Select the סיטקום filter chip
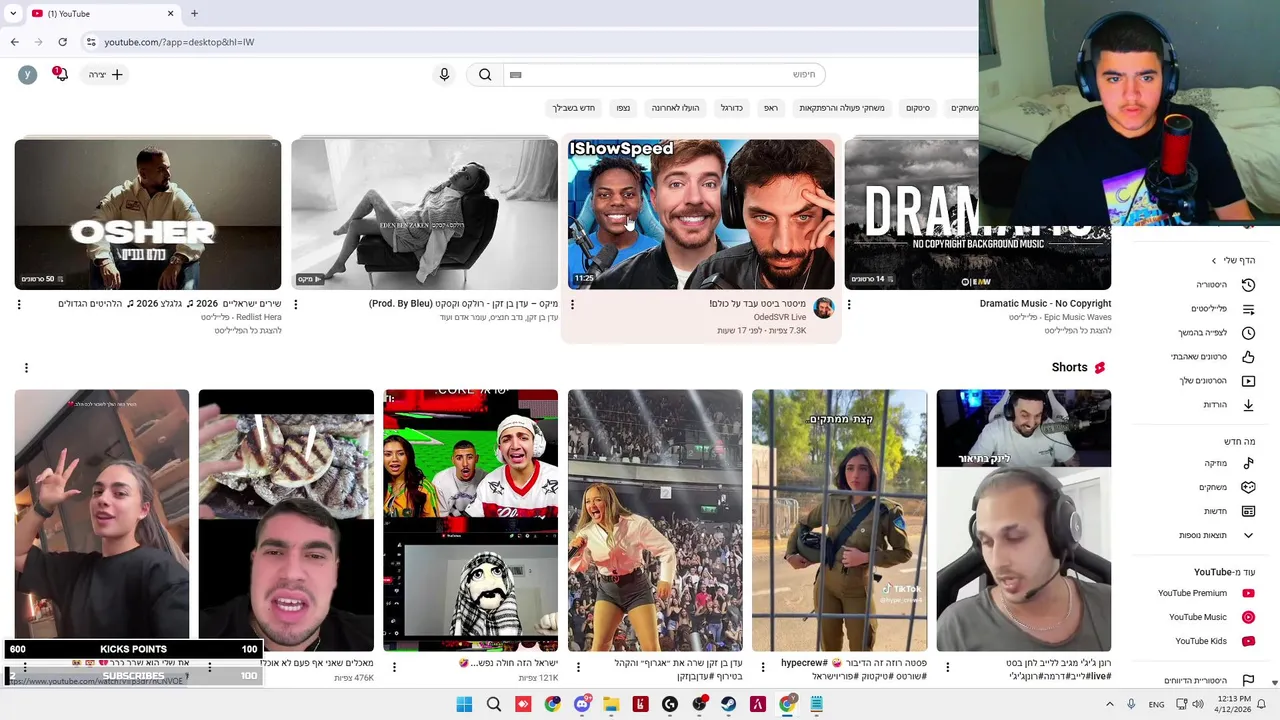This screenshot has height=720, width=1280. (x=918, y=107)
